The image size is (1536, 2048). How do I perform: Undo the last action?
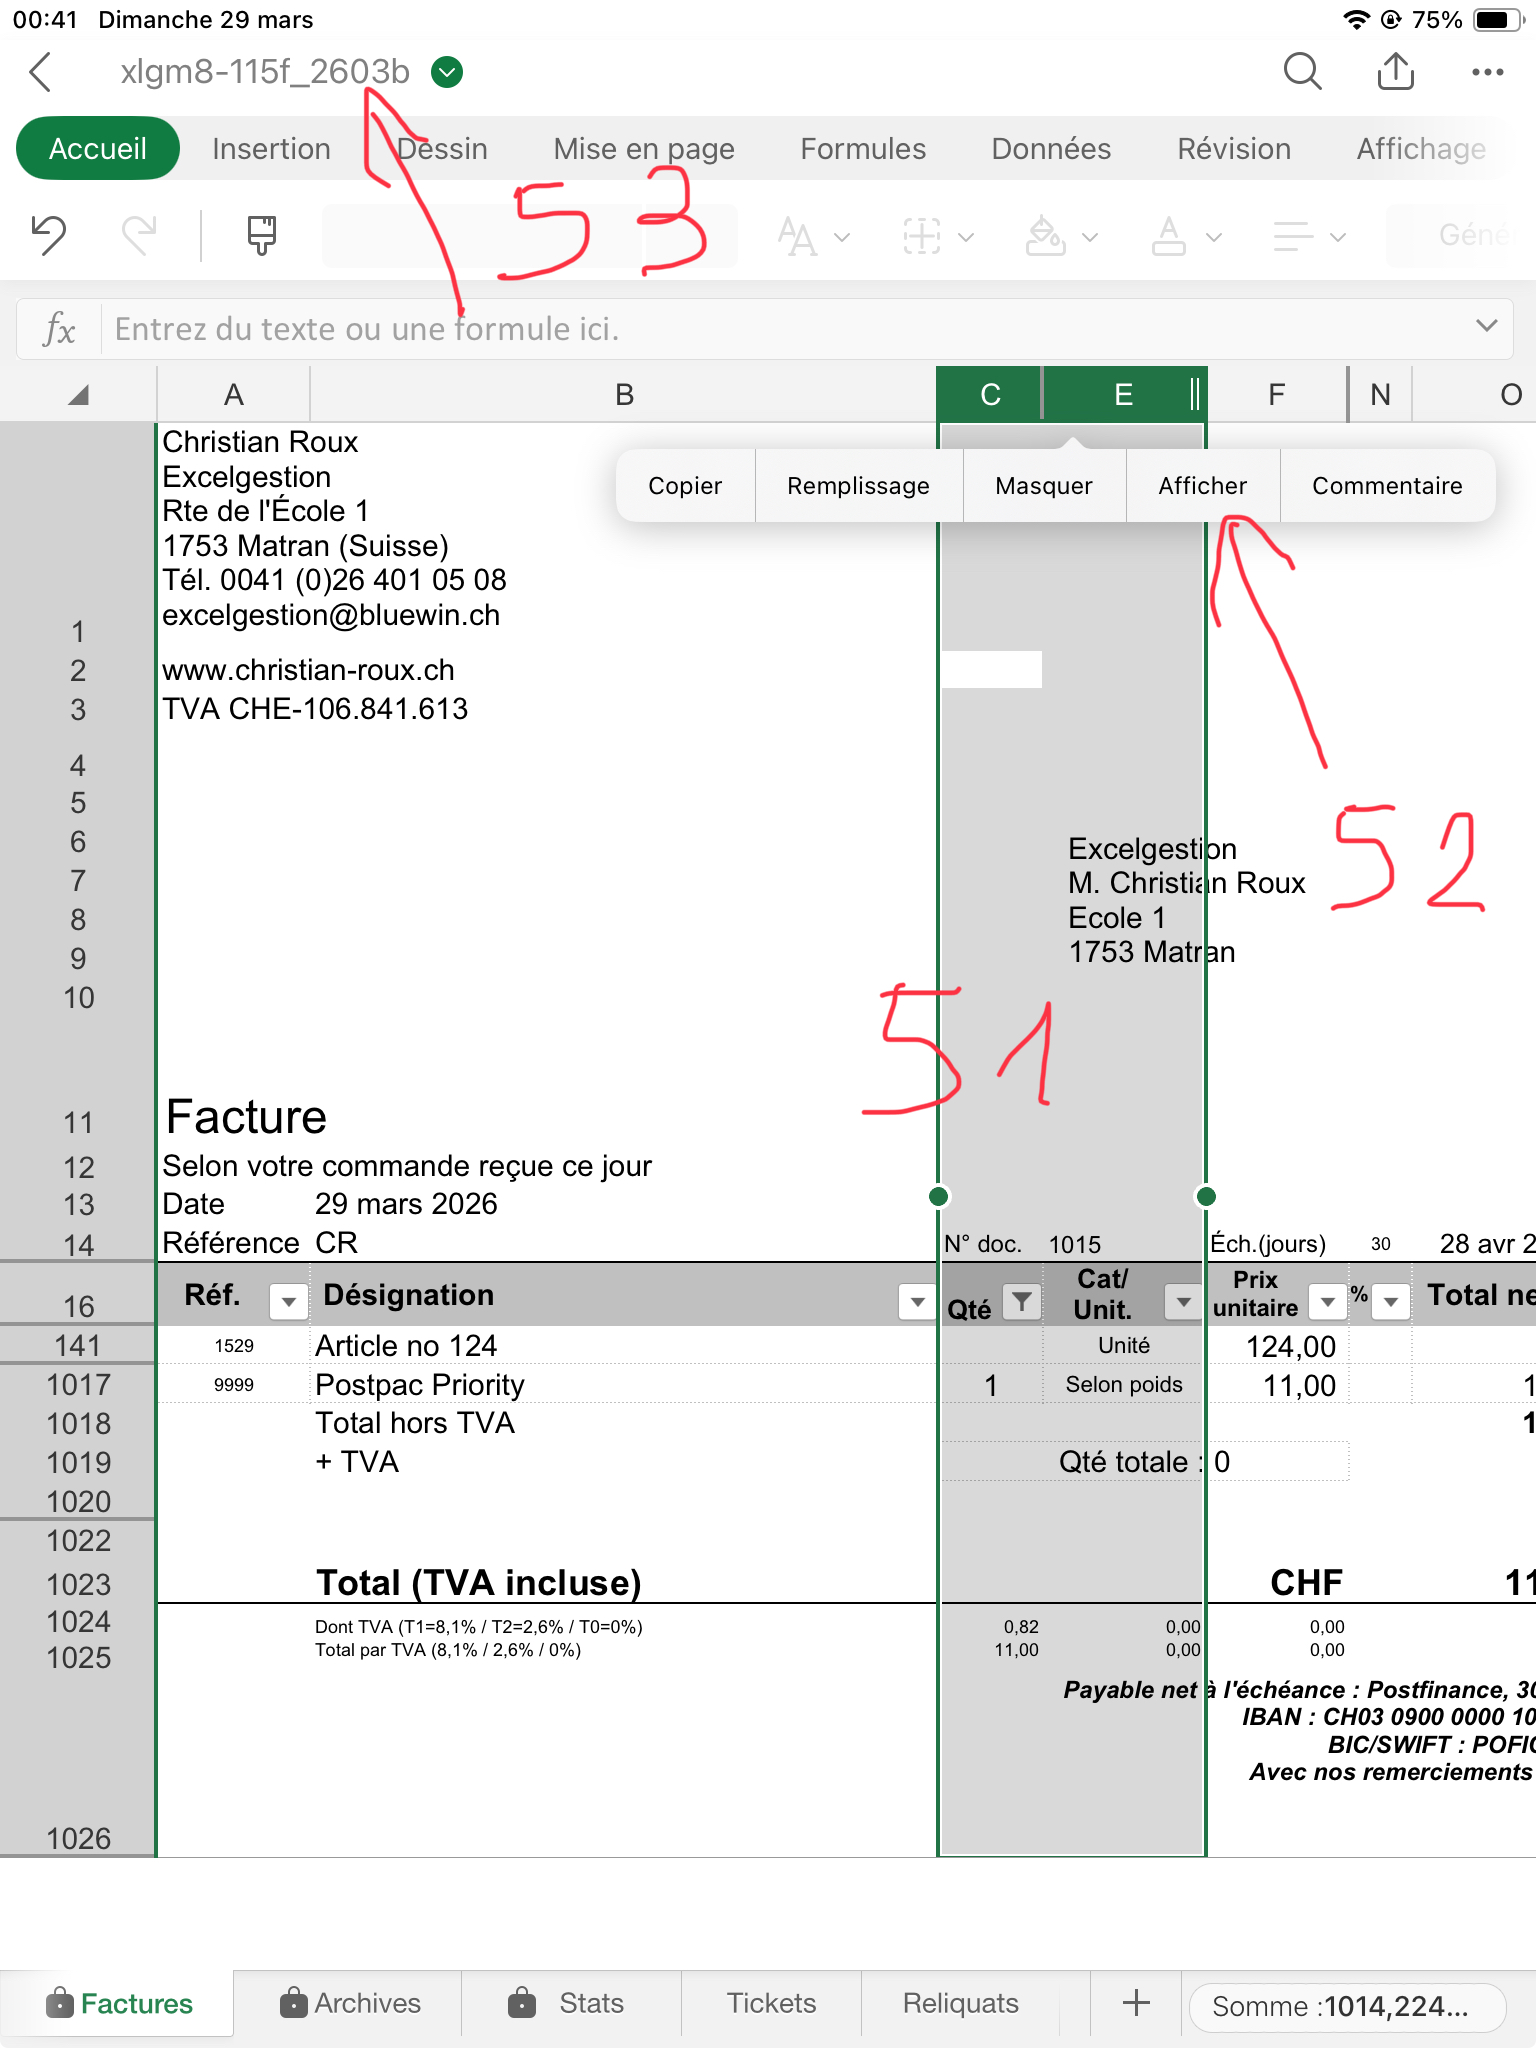tap(49, 236)
